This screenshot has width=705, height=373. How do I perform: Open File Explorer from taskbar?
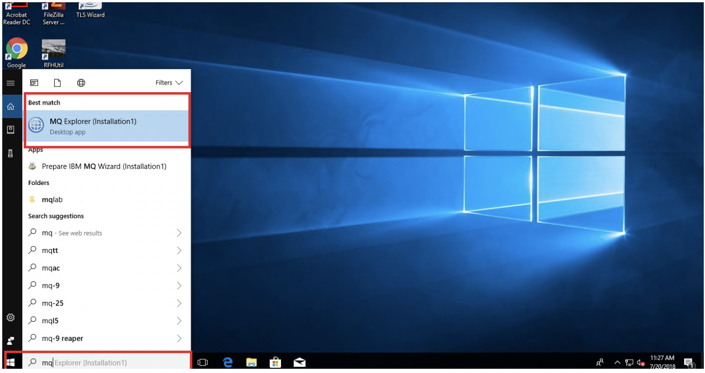(251, 362)
